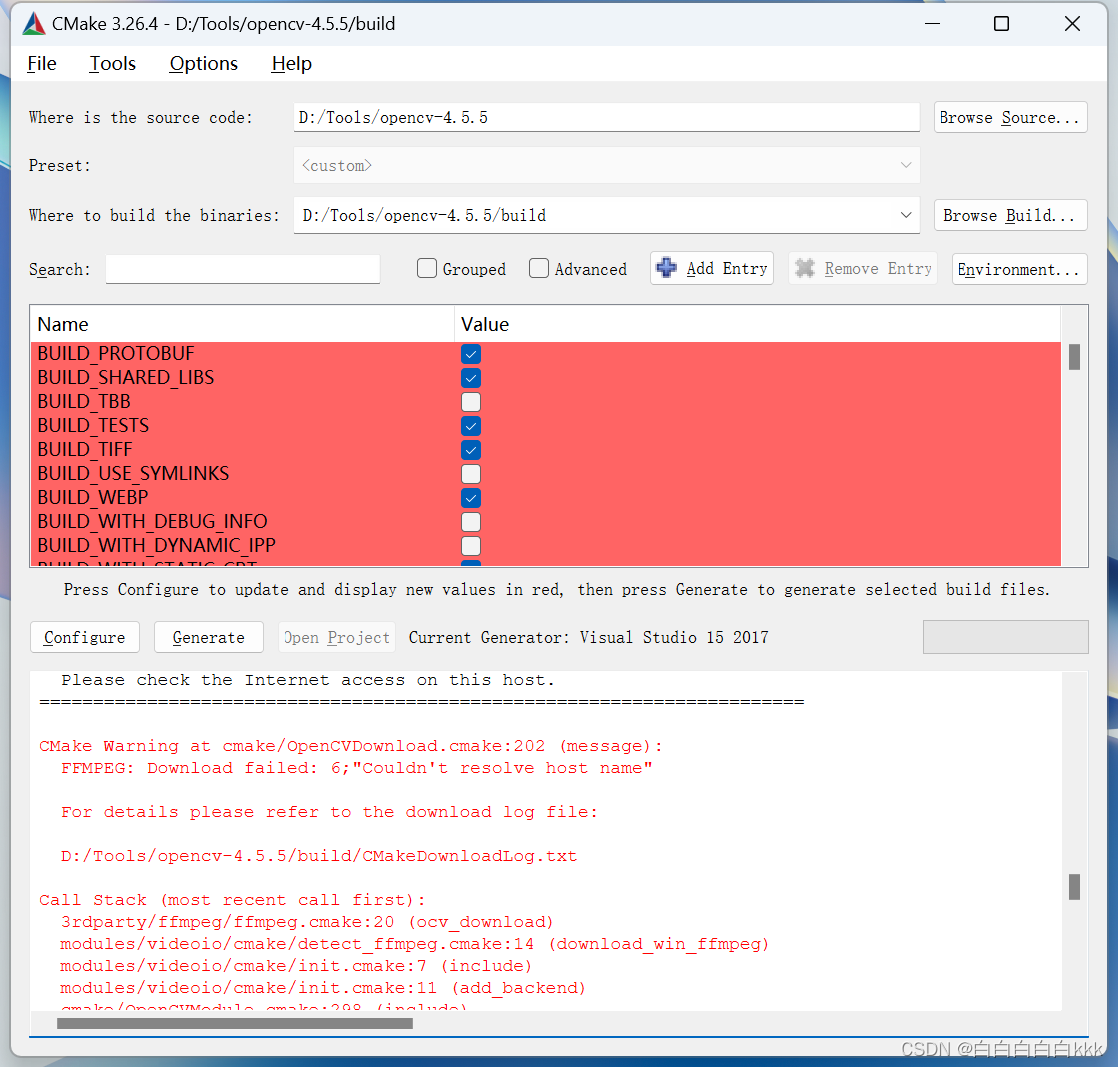The width and height of the screenshot is (1118, 1067).
Task: Click the Search input field
Action: click(x=242, y=269)
